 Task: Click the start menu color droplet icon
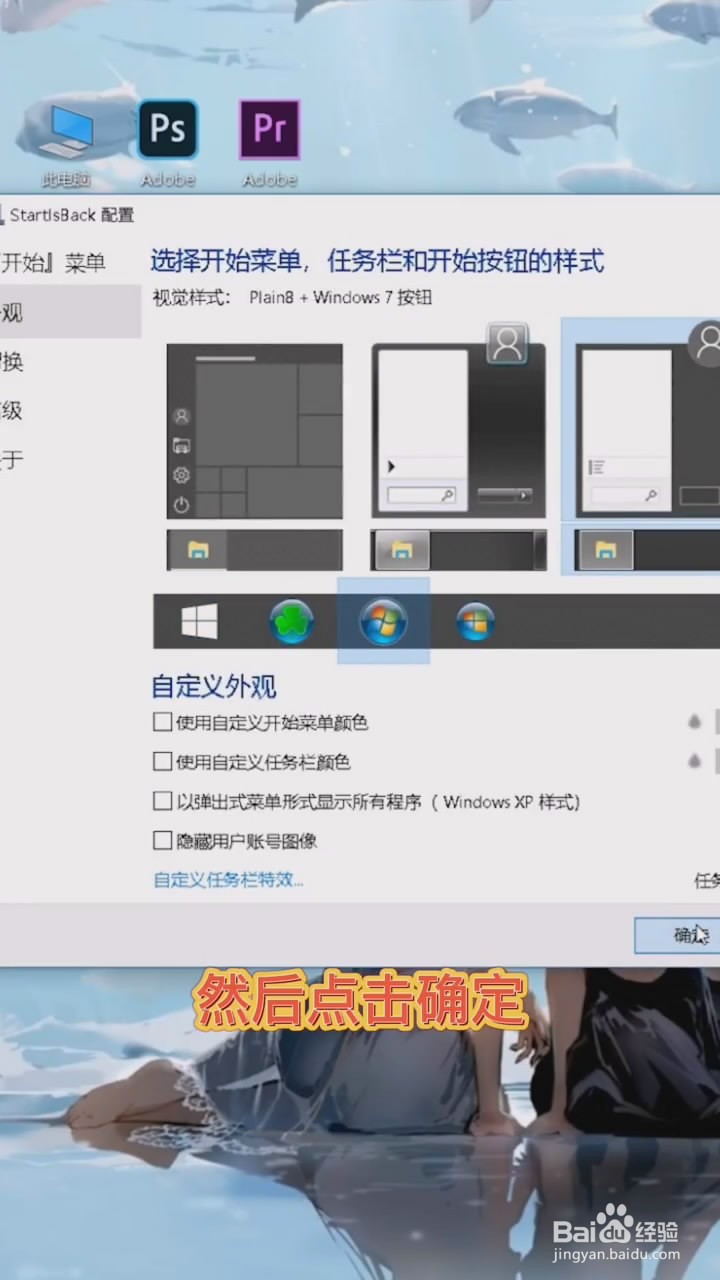tap(694, 722)
